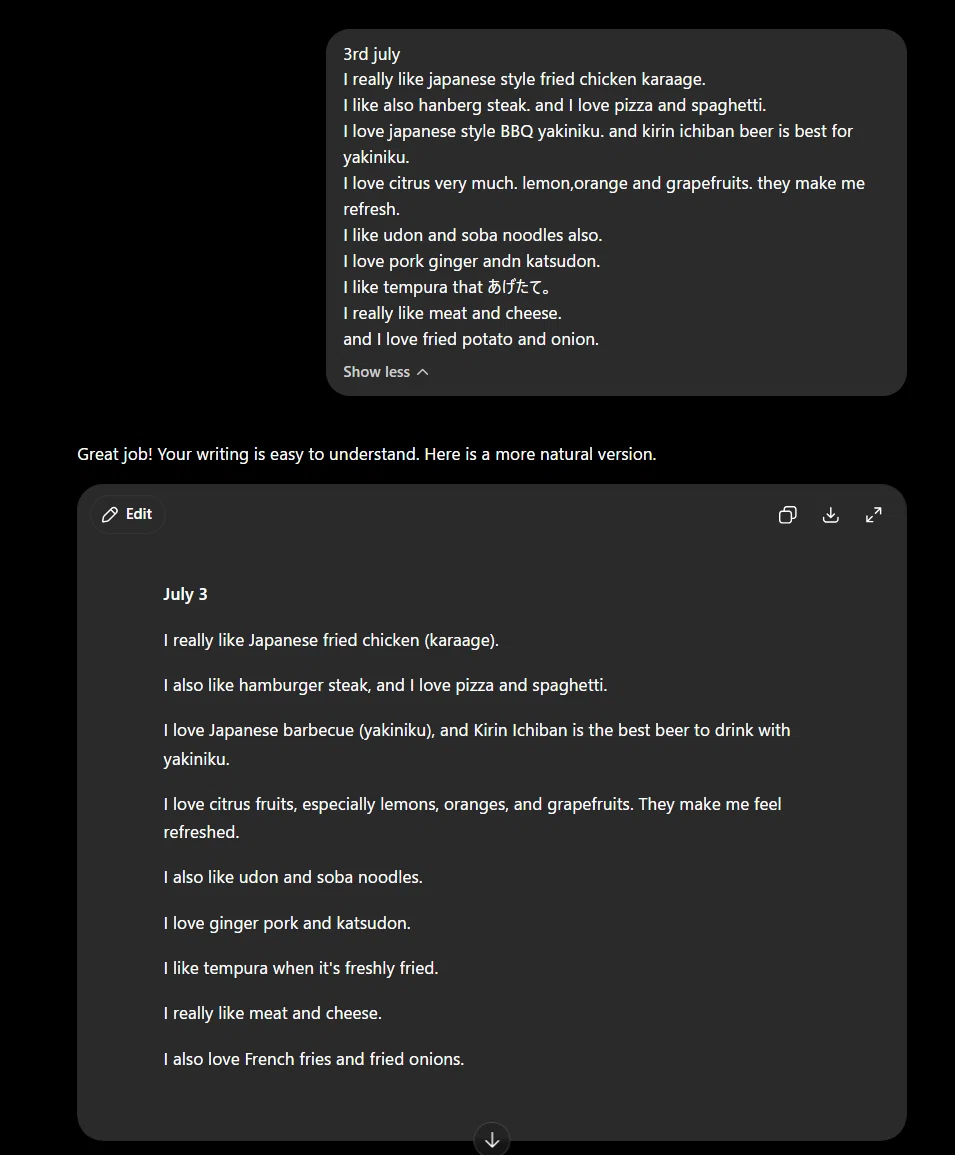Click the 'ginger pork and katsudon' line
955x1155 pixels.
[x=287, y=923]
